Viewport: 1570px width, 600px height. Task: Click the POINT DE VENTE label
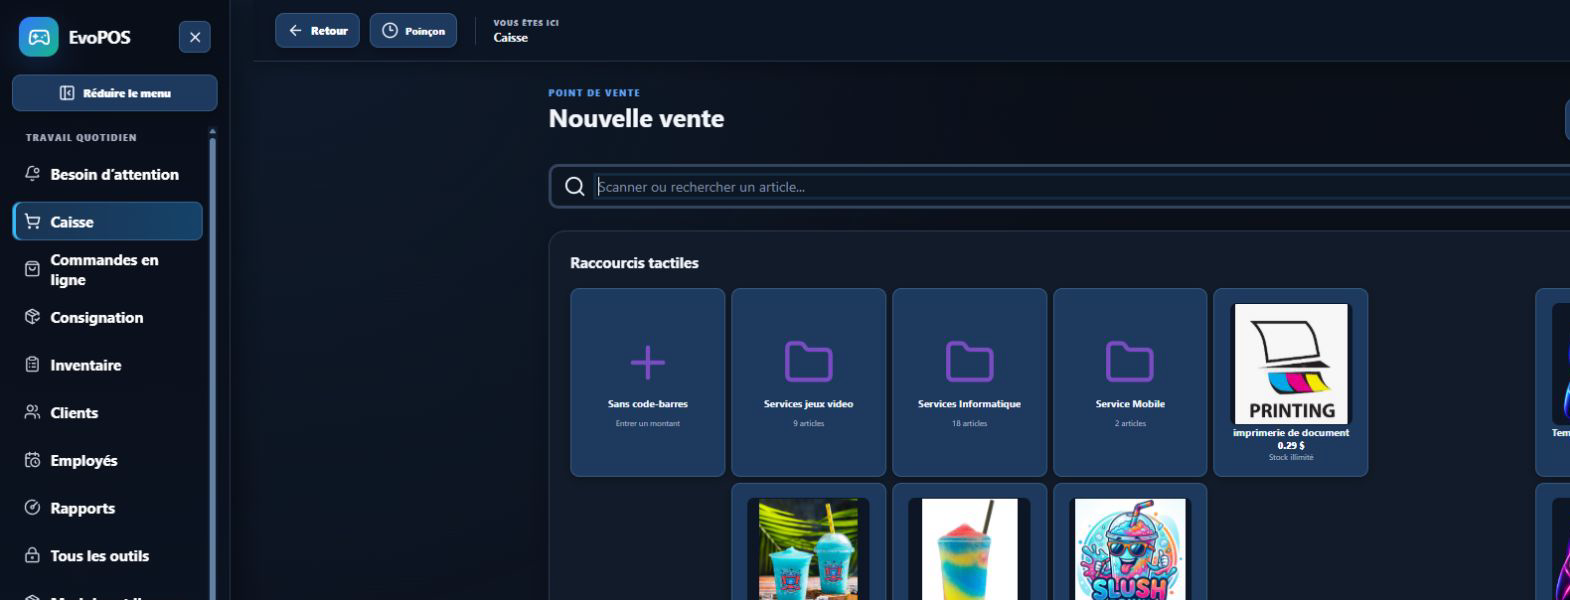click(x=594, y=93)
